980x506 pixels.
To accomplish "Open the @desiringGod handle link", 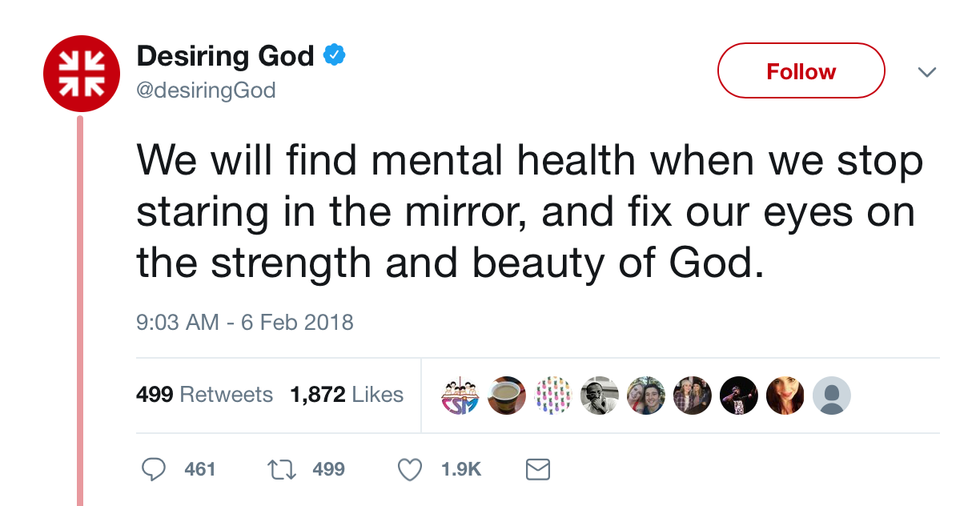I will point(205,91).
